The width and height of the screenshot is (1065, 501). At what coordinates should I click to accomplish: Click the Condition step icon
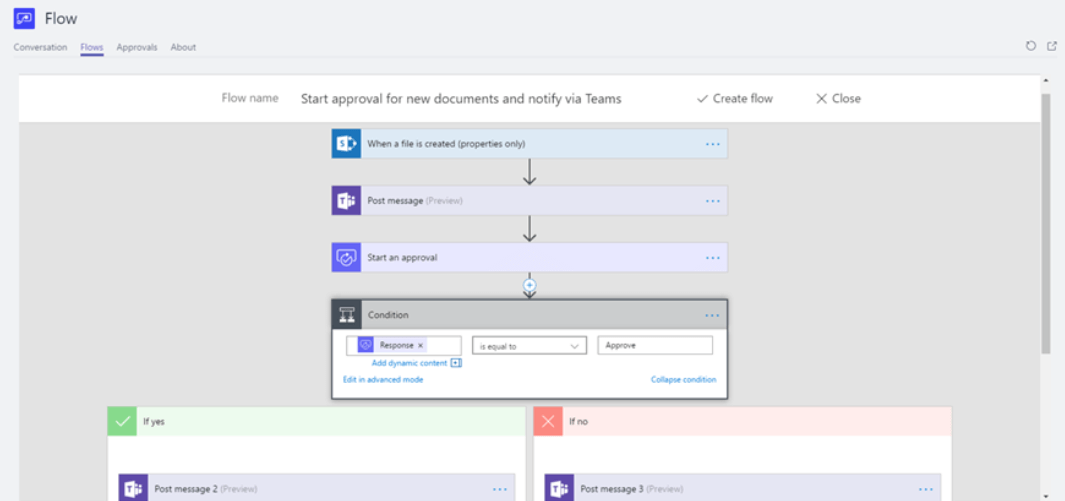click(347, 315)
